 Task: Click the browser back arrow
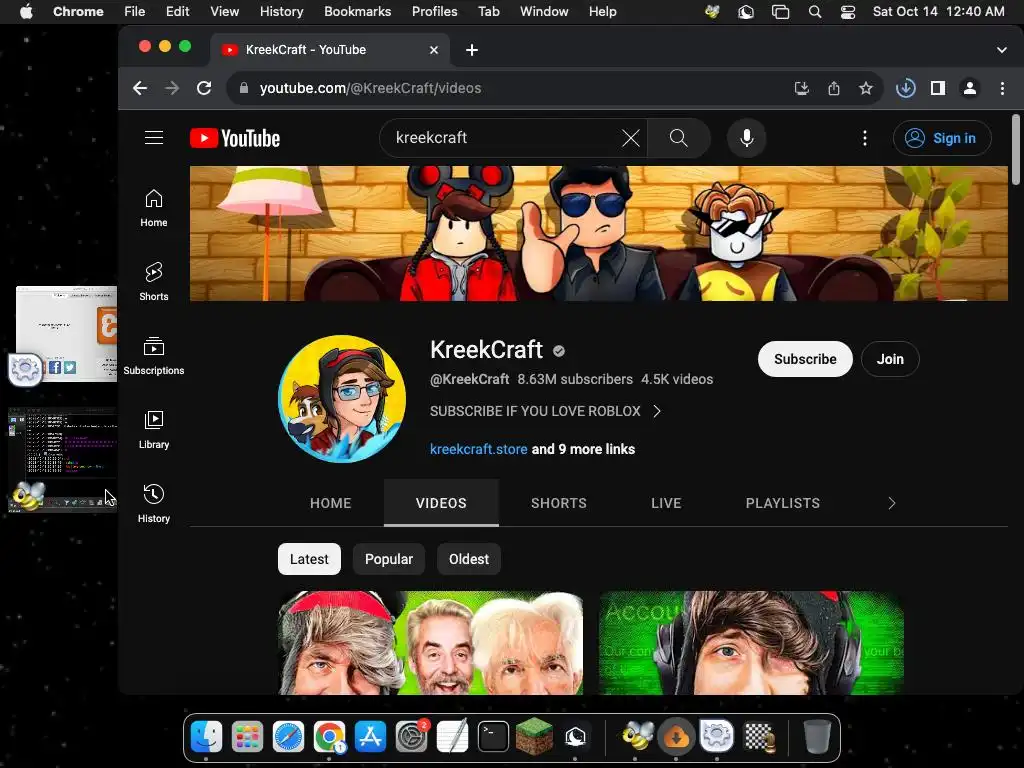(140, 88)
